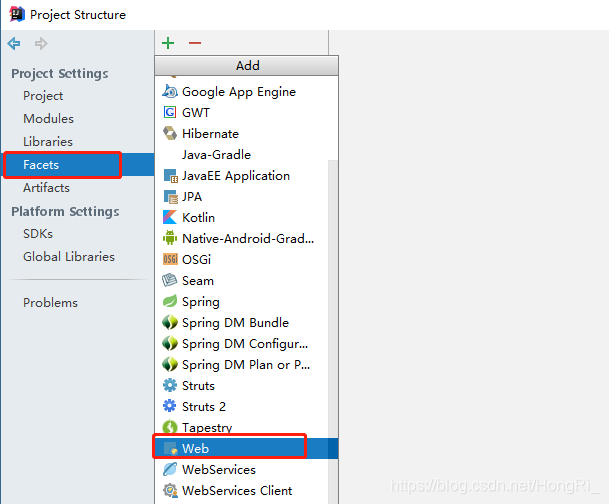609x504 pixels.
Task: Add the WebServices facet
Action: [x=242, y=469]
